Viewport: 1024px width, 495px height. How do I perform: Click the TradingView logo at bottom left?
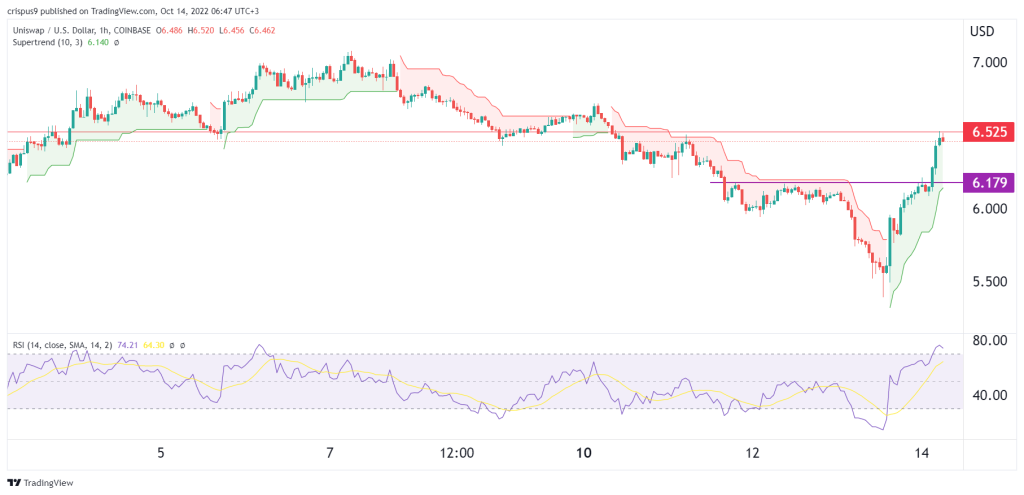40,483
